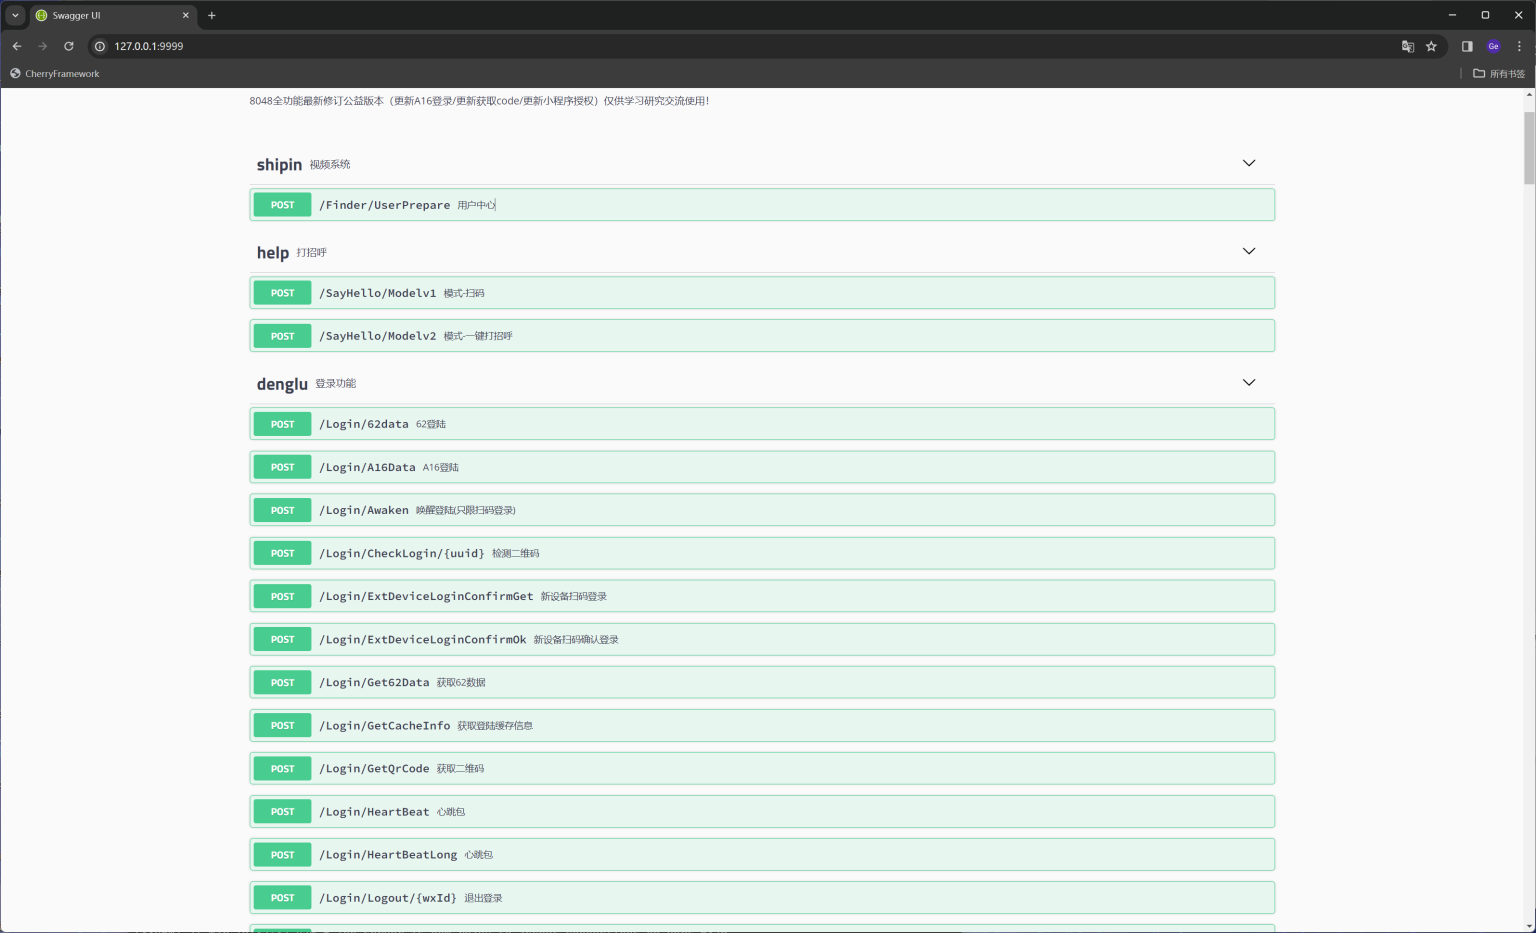Click the back navigation arrow

17,46
